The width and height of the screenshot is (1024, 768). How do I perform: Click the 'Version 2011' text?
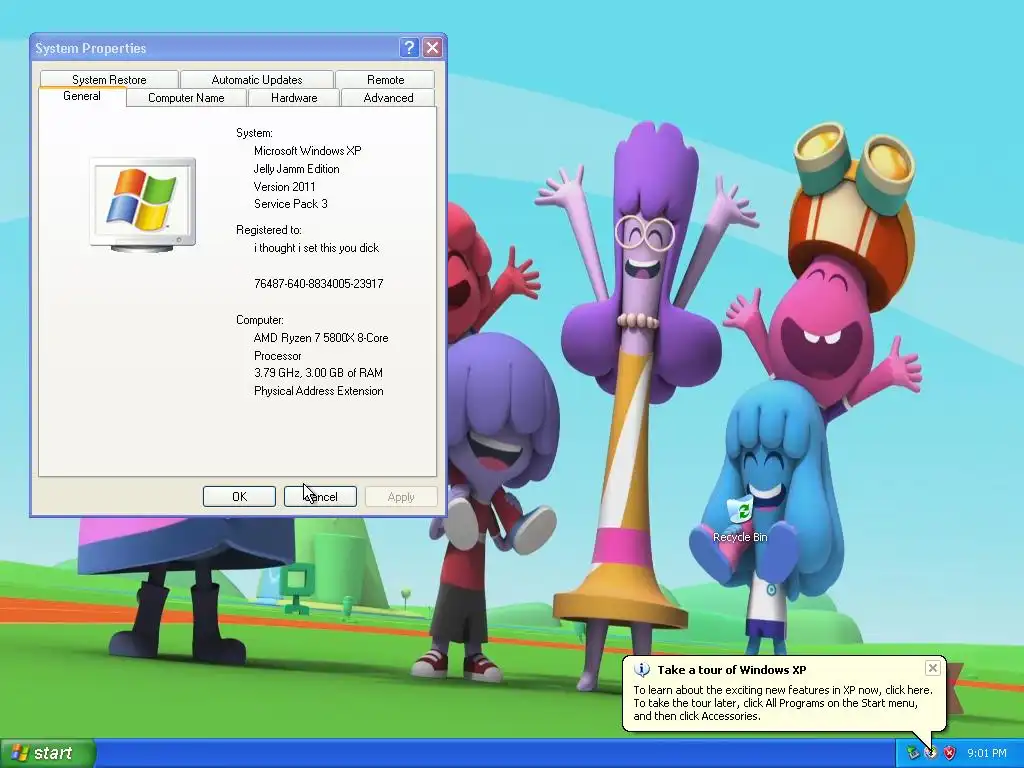(x=285, y=187)
